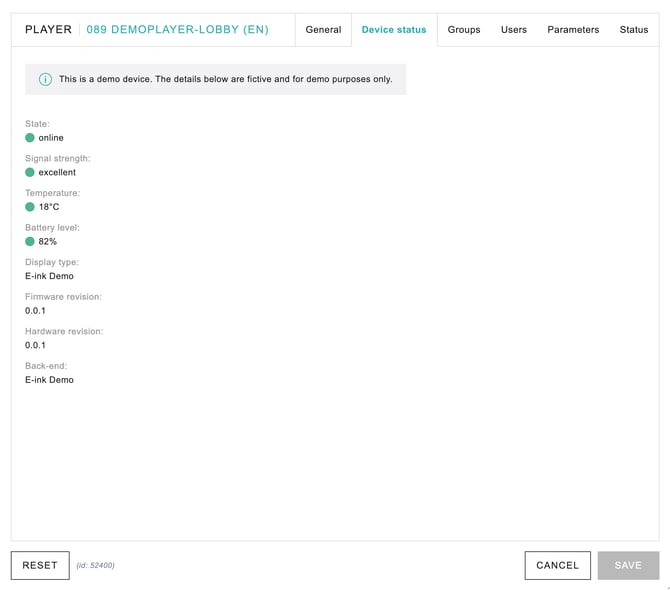The image size is (670, 590).
Task: Go to the Parameters tab
Action: point(573,30)
